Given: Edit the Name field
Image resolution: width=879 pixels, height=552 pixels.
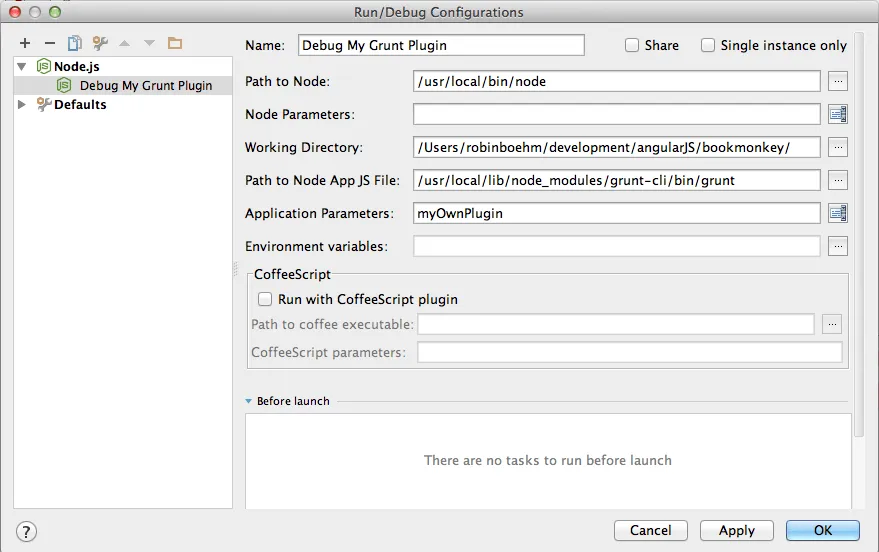Looking at the screenshot, I should tap(441, 45).
